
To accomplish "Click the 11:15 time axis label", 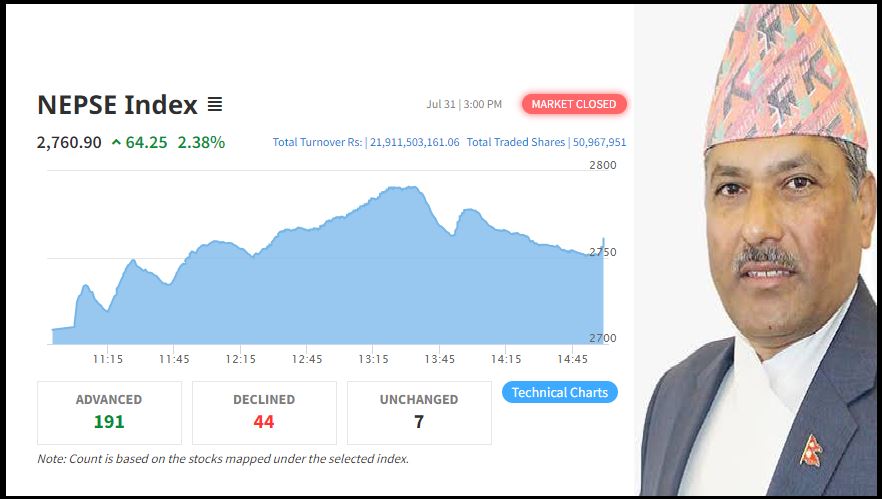I will [108, 359].
